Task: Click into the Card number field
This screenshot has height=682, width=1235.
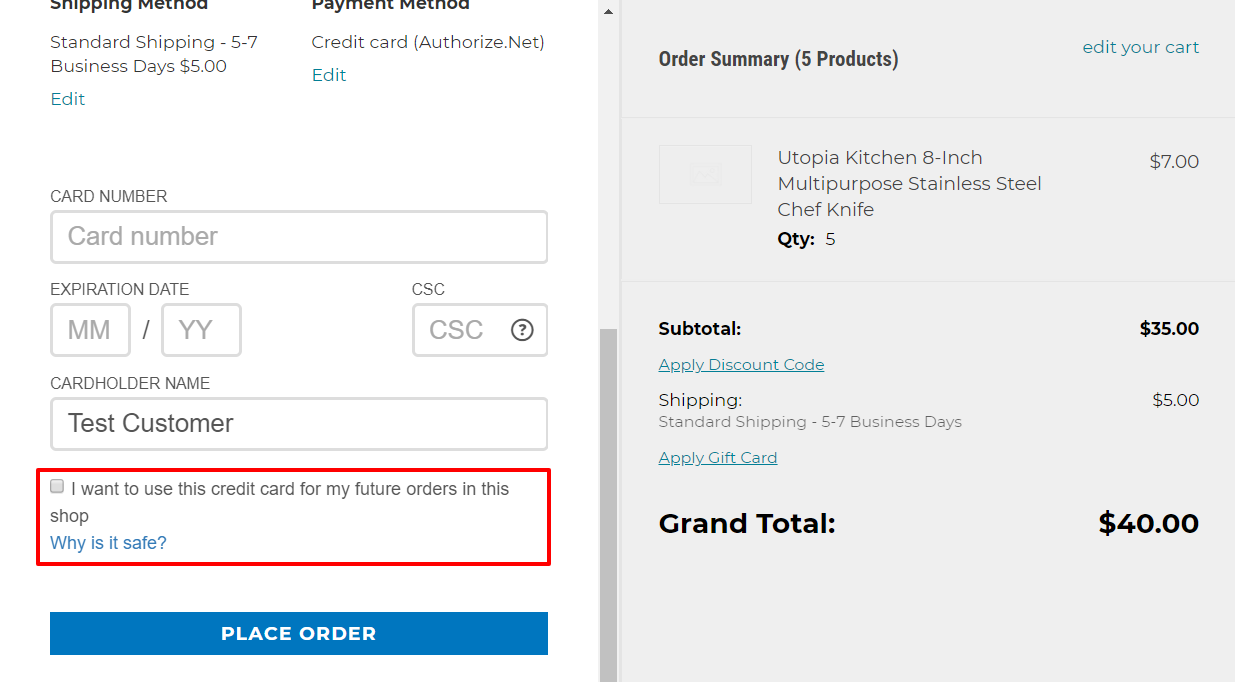Action: coord(299,237)
